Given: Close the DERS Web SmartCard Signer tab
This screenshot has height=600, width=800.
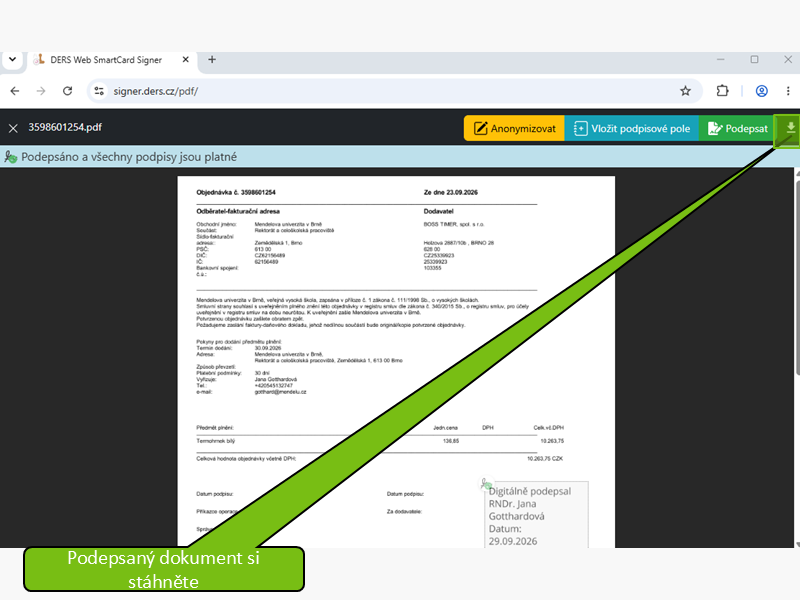Looking at the screenshot, I should (186, 60).
